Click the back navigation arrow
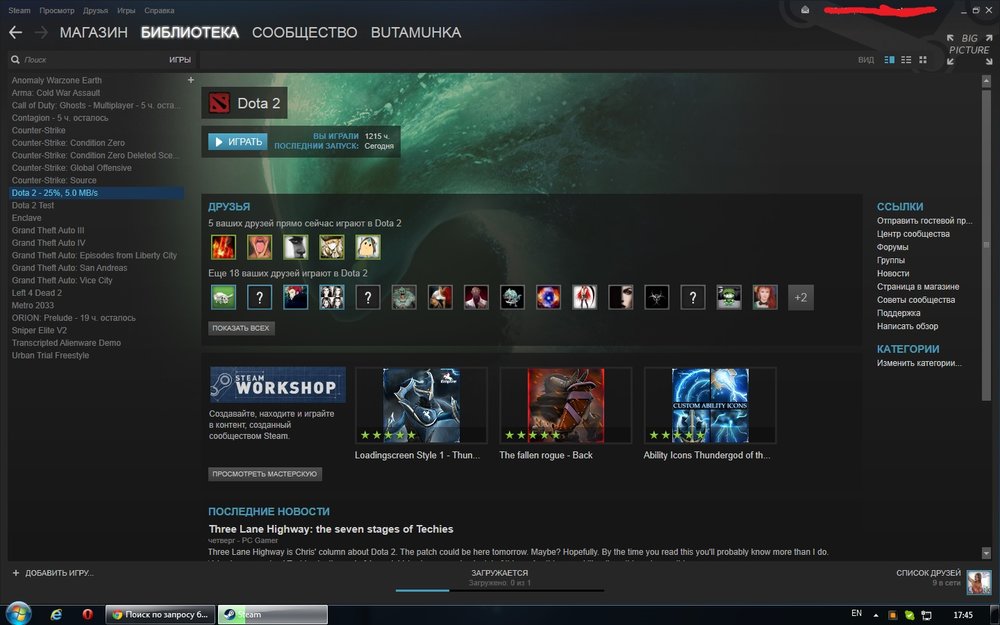Image resolution: width=1000 pixels, height=625 pixels. [15, 32]
